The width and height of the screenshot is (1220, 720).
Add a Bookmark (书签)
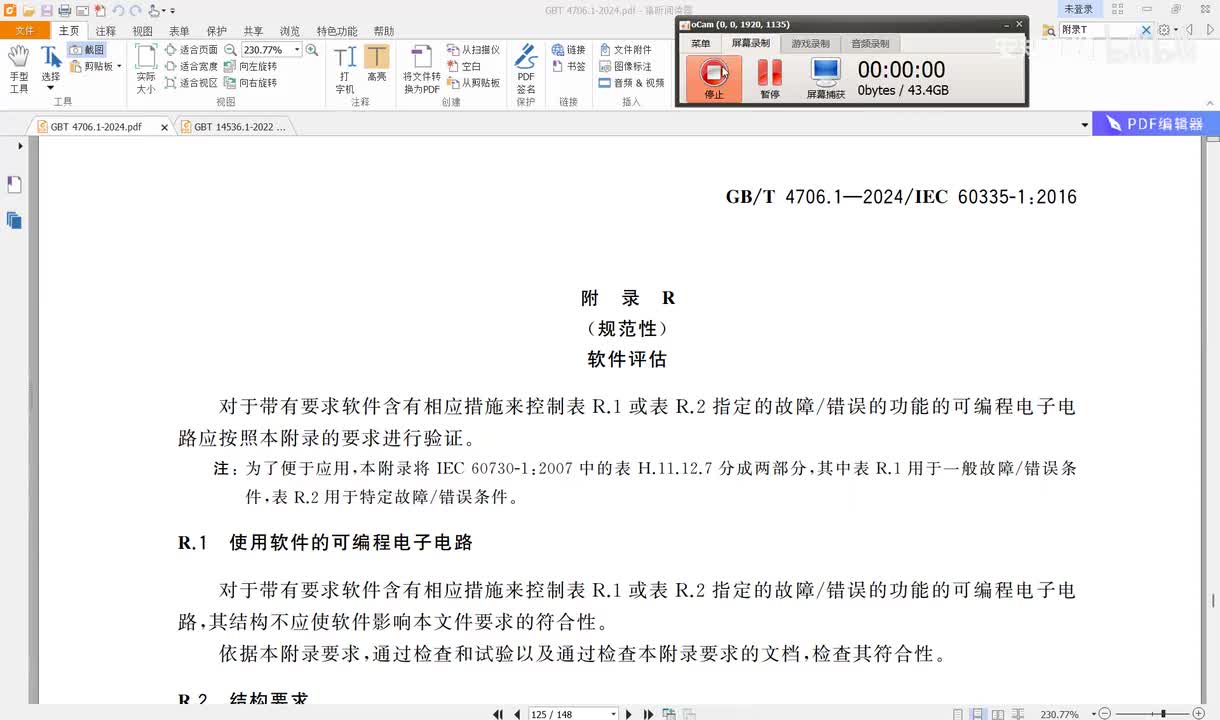coord(569,66)
